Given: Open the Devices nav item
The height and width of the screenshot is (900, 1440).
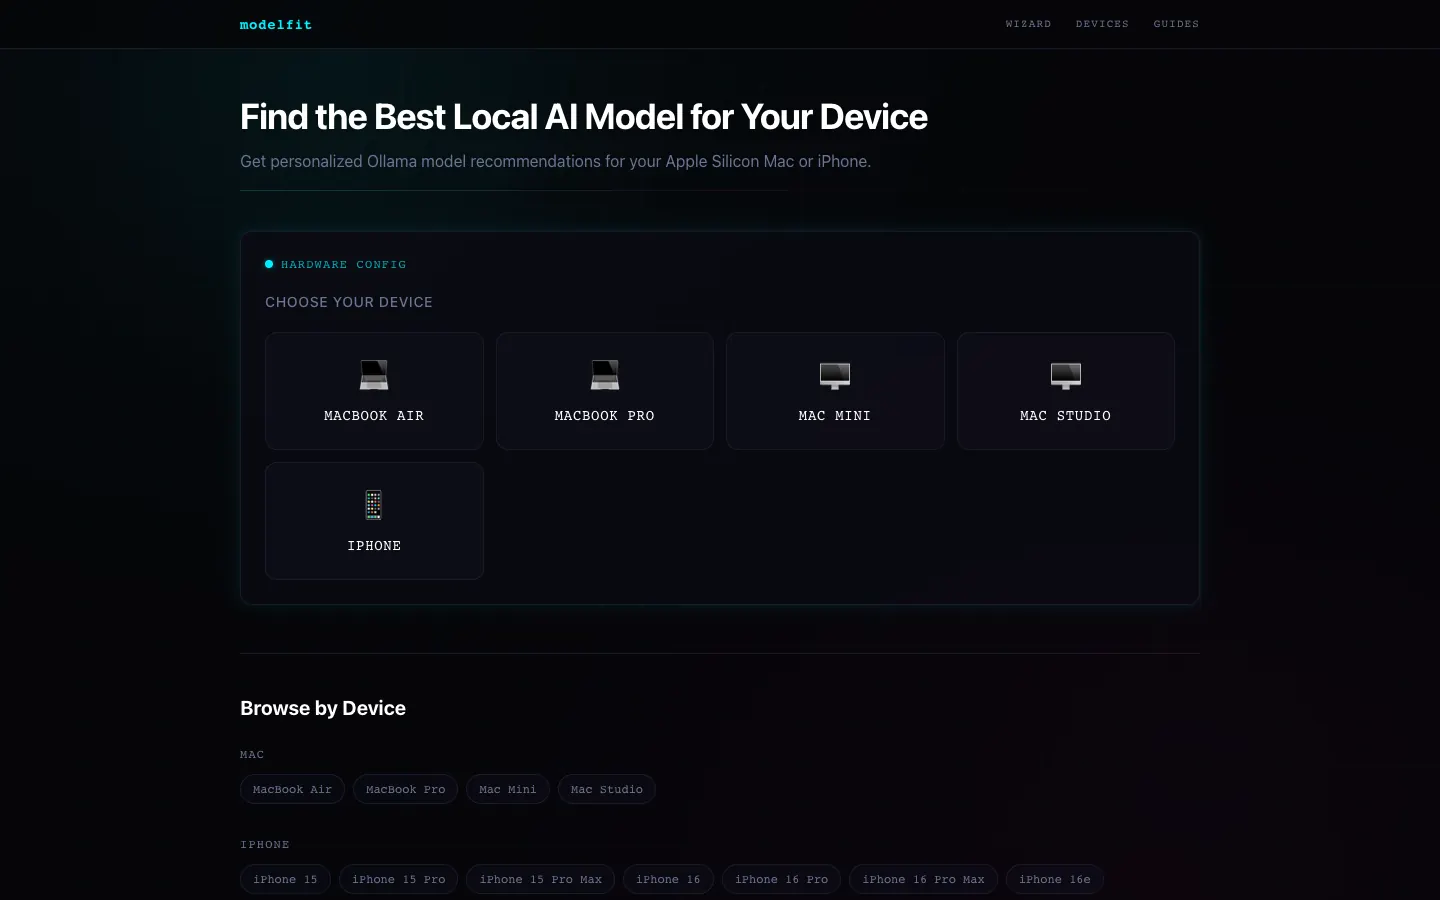Looking at the screenshot, I should click(x=1102, y=24).
